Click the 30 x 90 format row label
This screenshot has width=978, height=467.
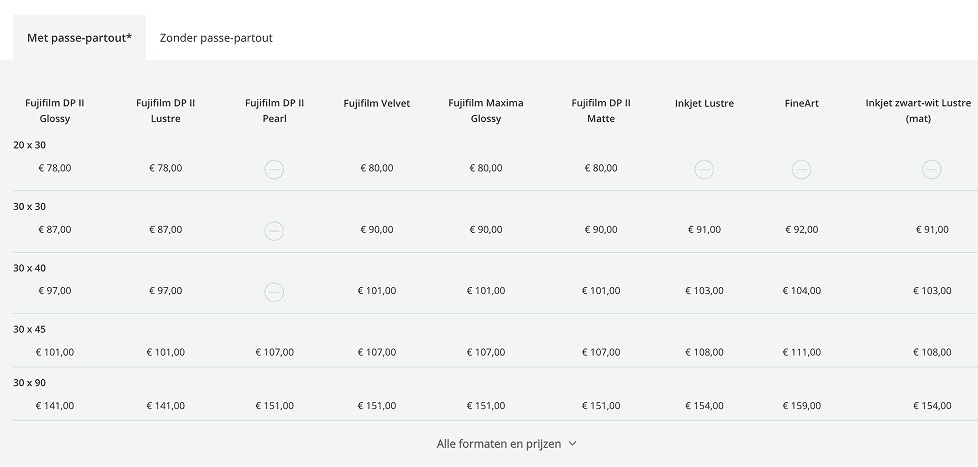point(29,383)
